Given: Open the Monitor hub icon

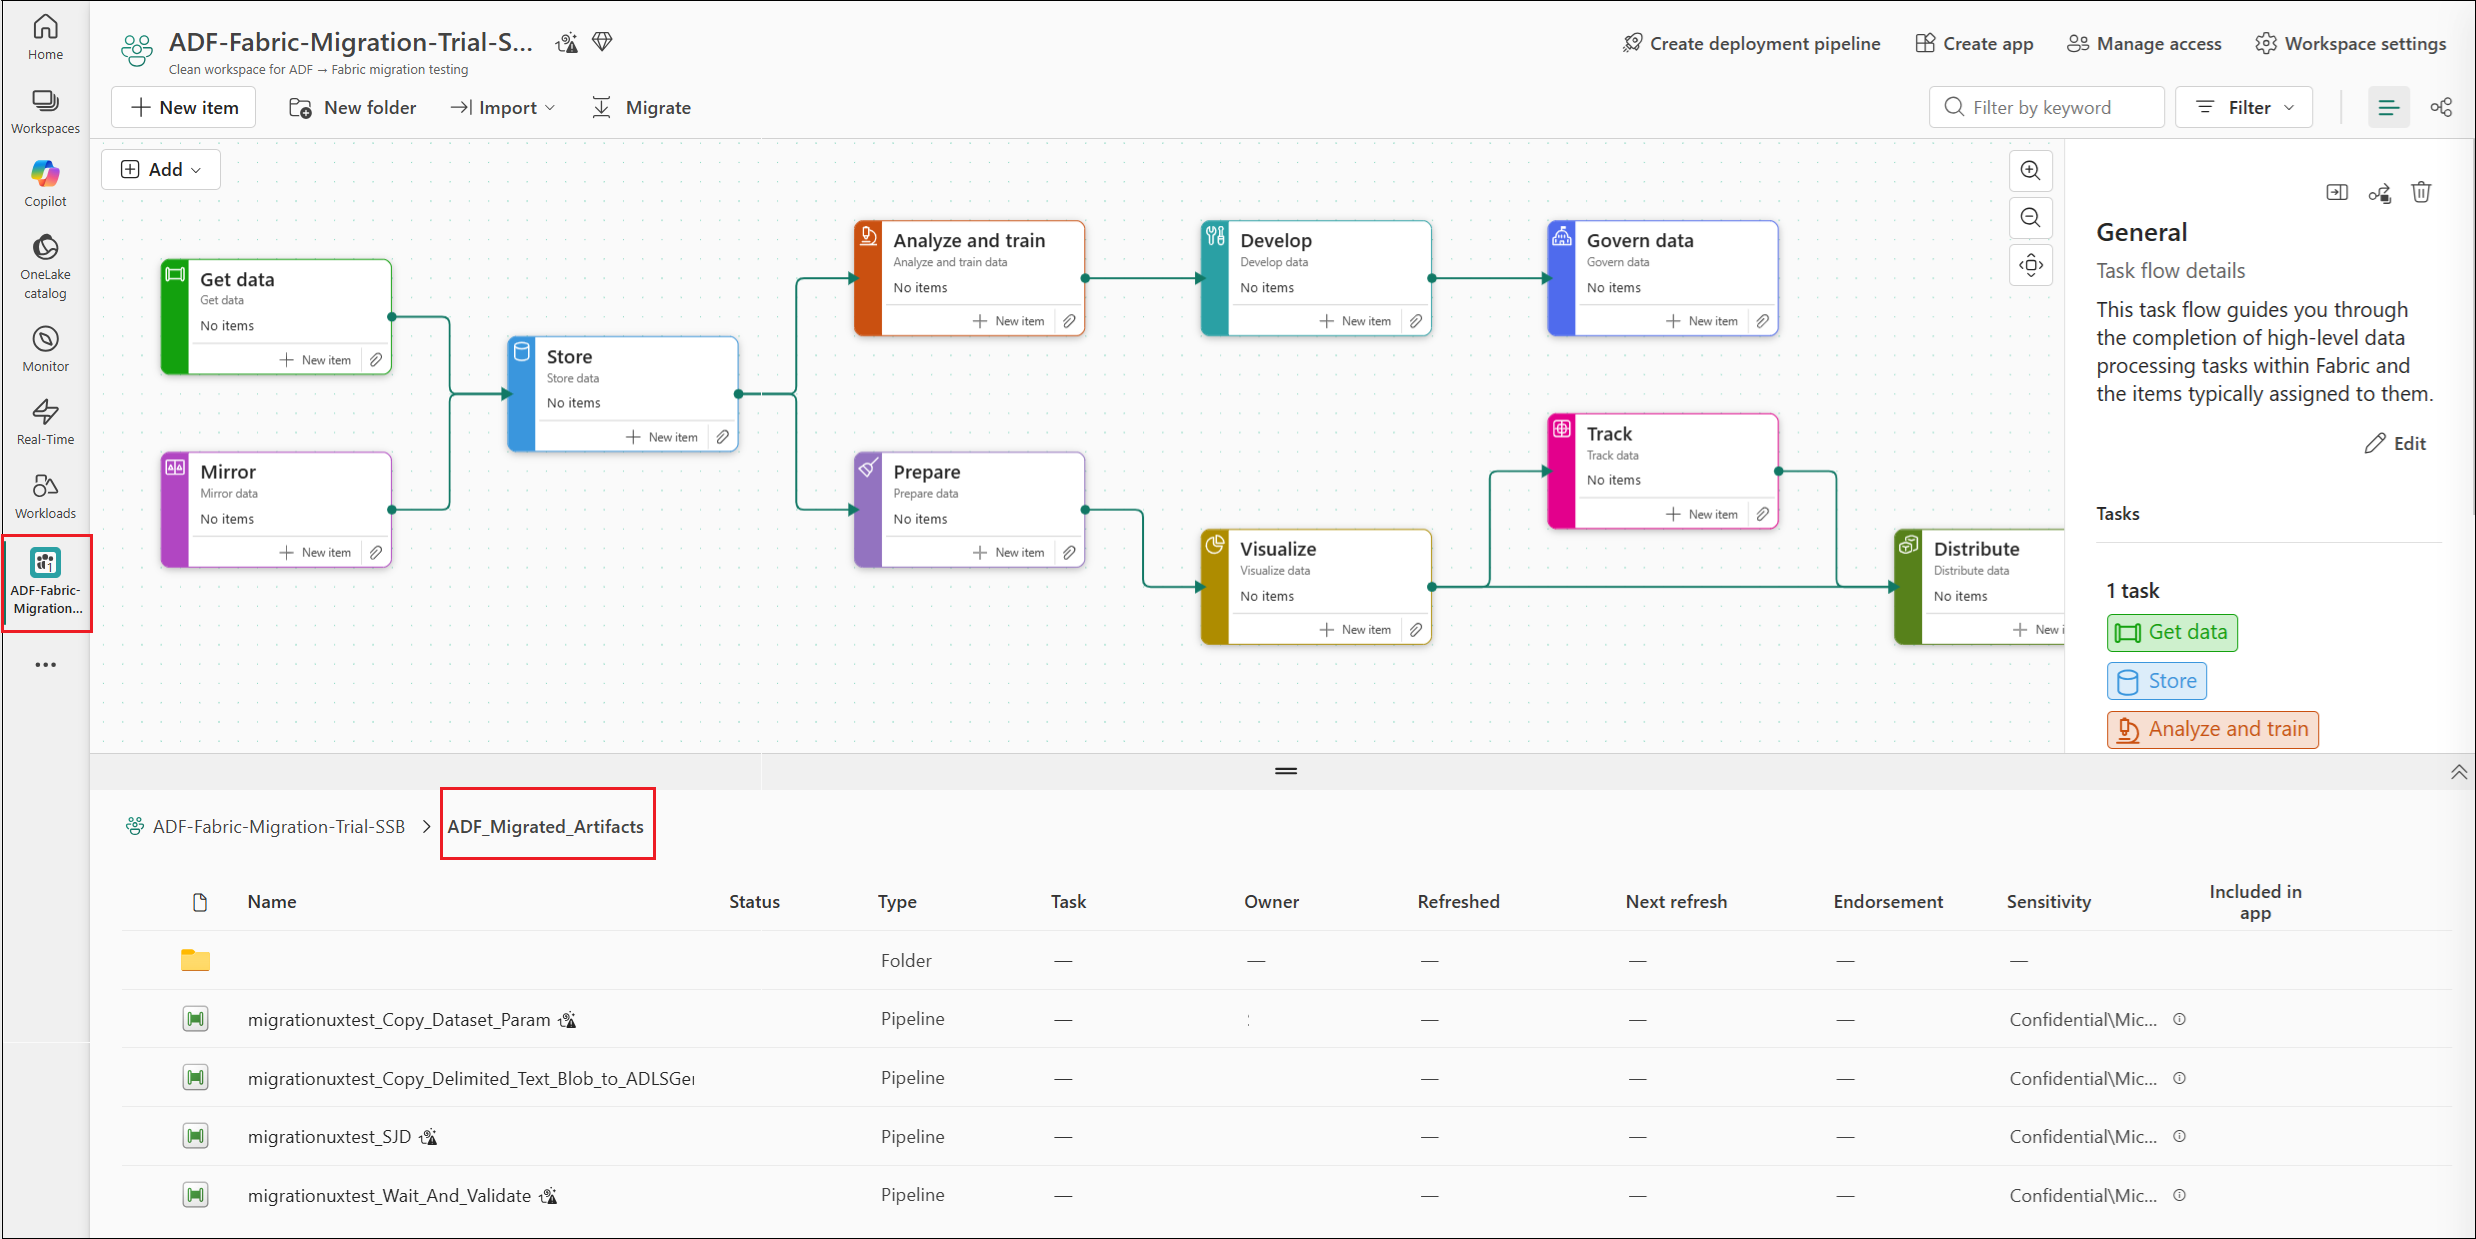Looking at the screenshot, I should click(x=45, y=349).
